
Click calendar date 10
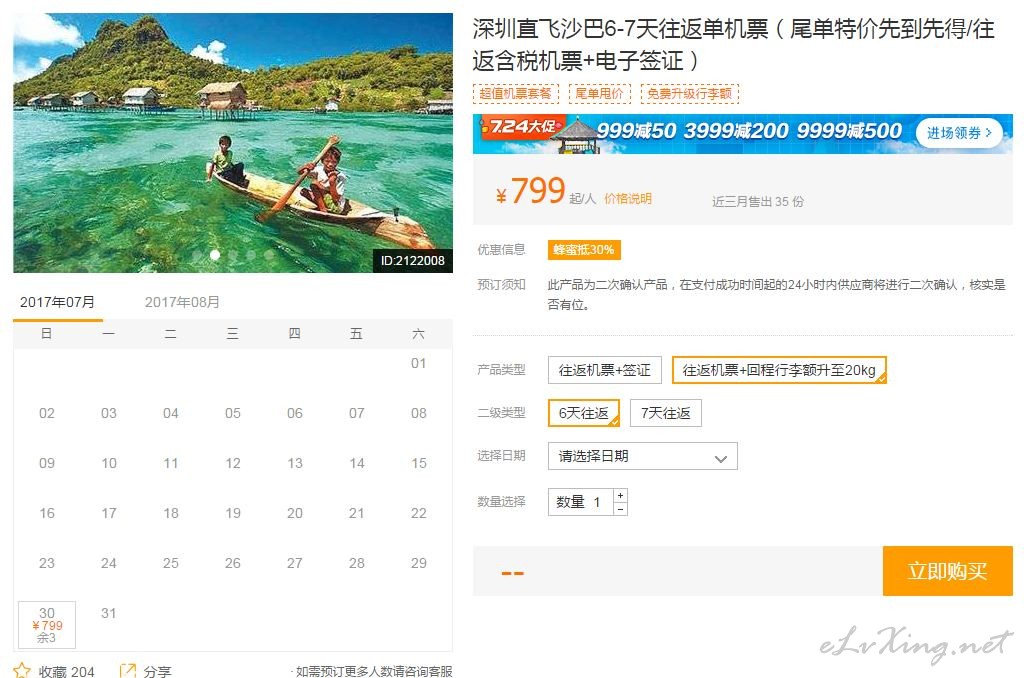108,463
